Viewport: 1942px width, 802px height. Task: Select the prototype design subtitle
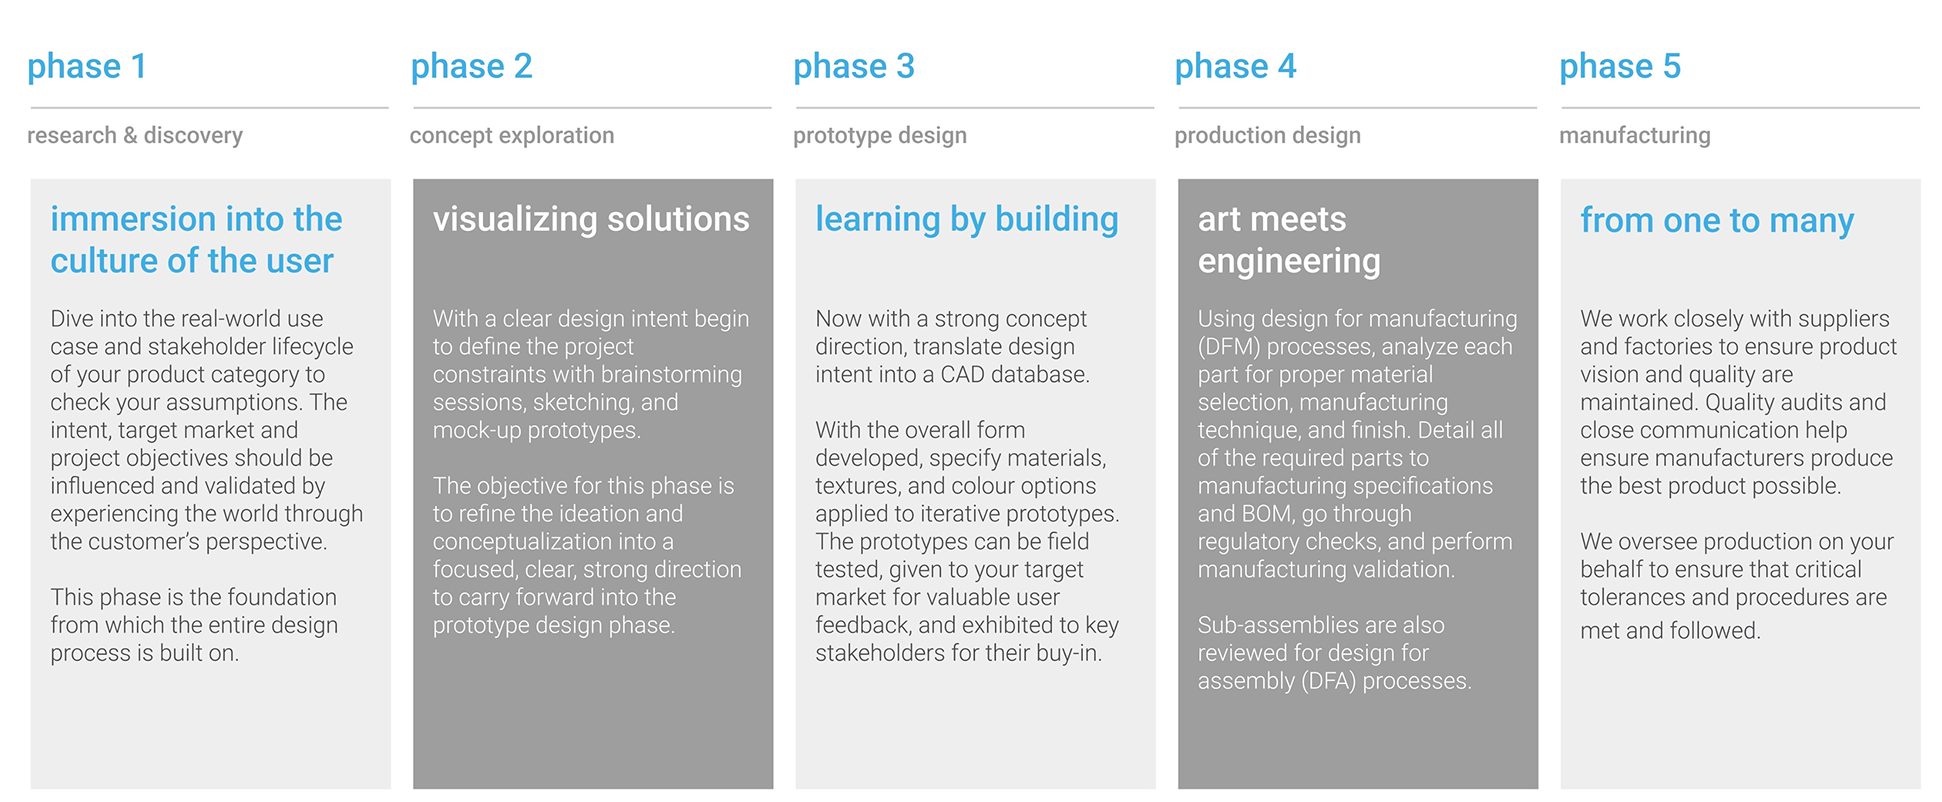coord(880,136)
